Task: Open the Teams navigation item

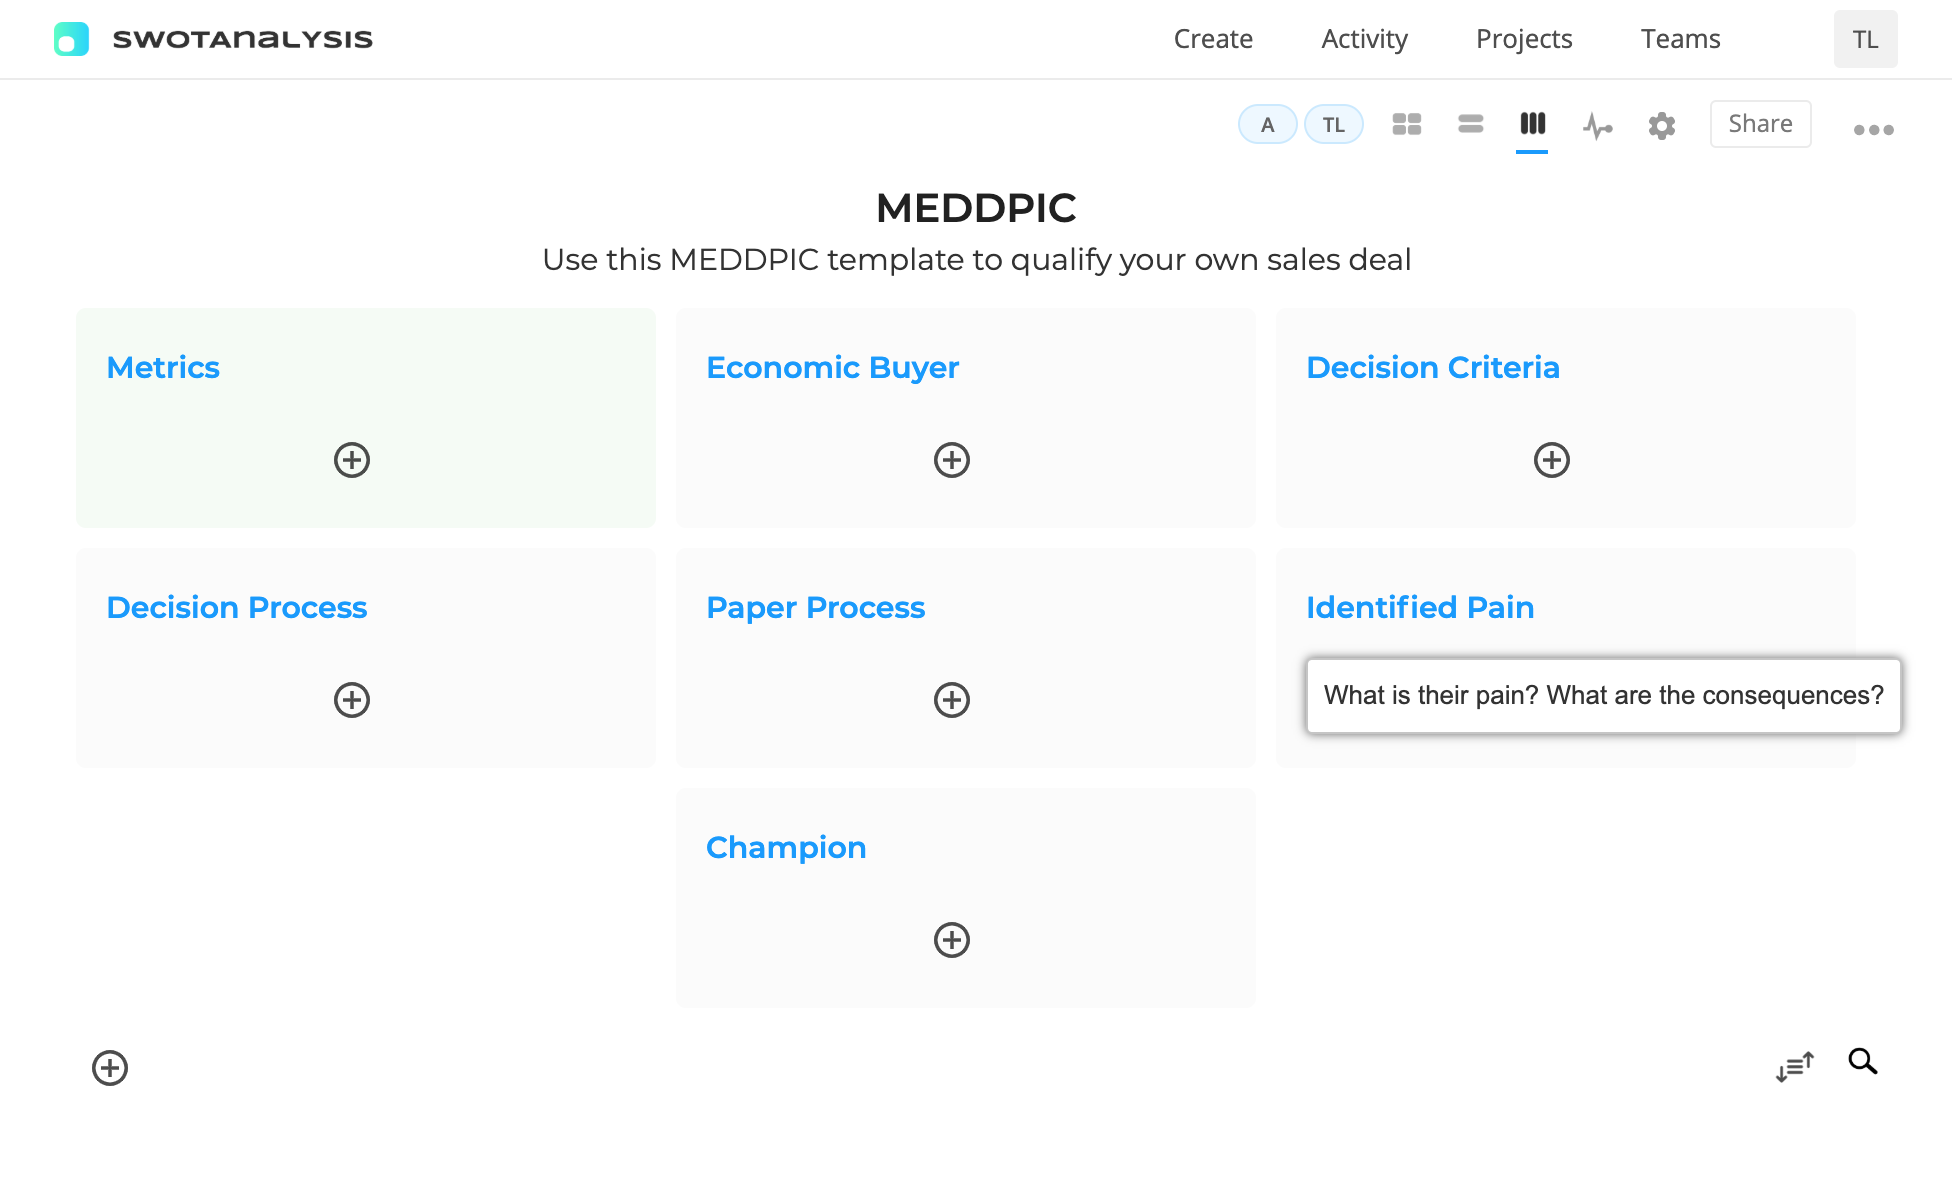Action: click(x=1680, y=39)
